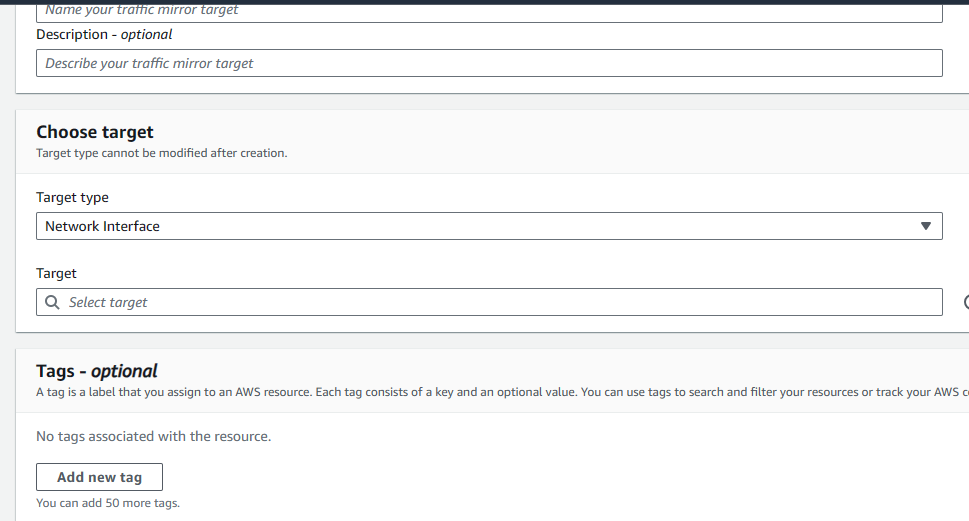Click the Target type field label
The image size is (969, 521).
pyautogui.click(x=72, y=197)
